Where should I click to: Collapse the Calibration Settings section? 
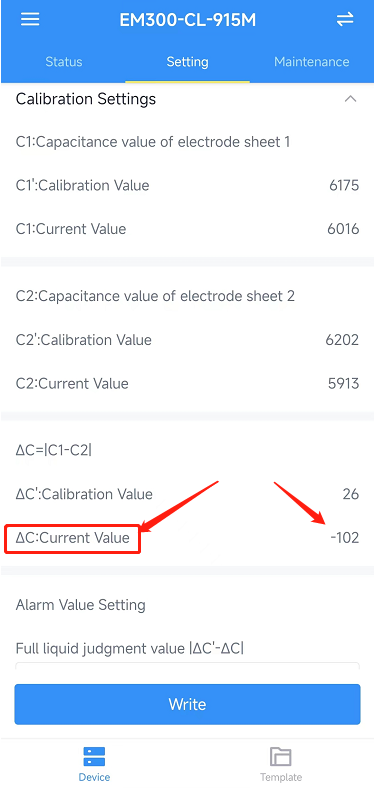(x=350, y=99)
